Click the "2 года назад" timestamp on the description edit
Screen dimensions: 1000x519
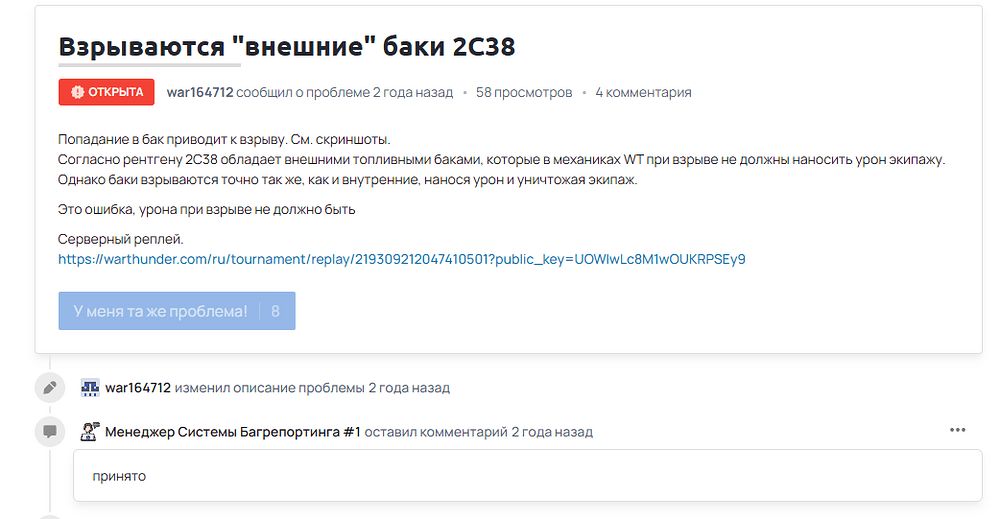pos(409,387)
